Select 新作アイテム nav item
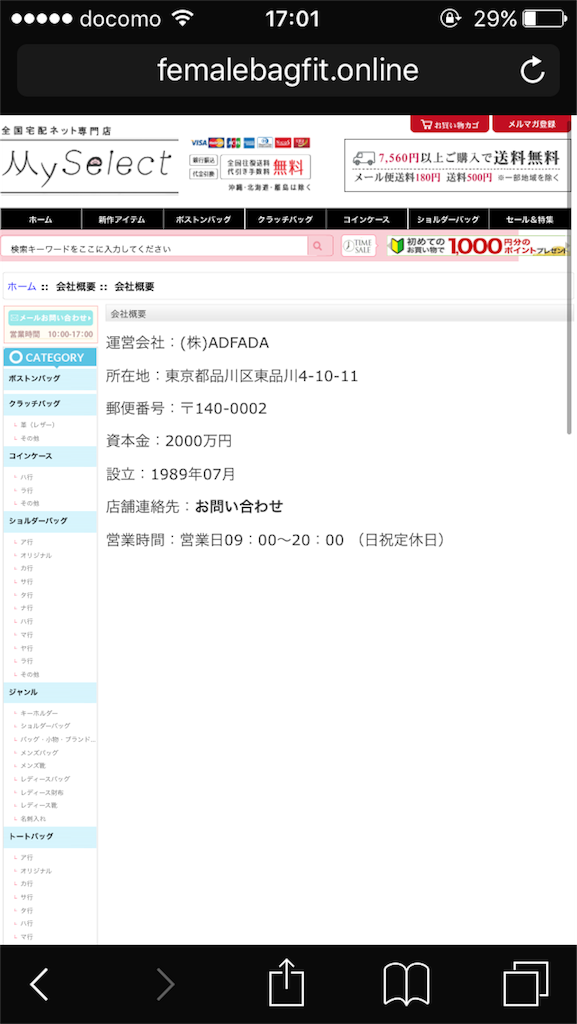The image size is (577, 1024). pos(122,219)
